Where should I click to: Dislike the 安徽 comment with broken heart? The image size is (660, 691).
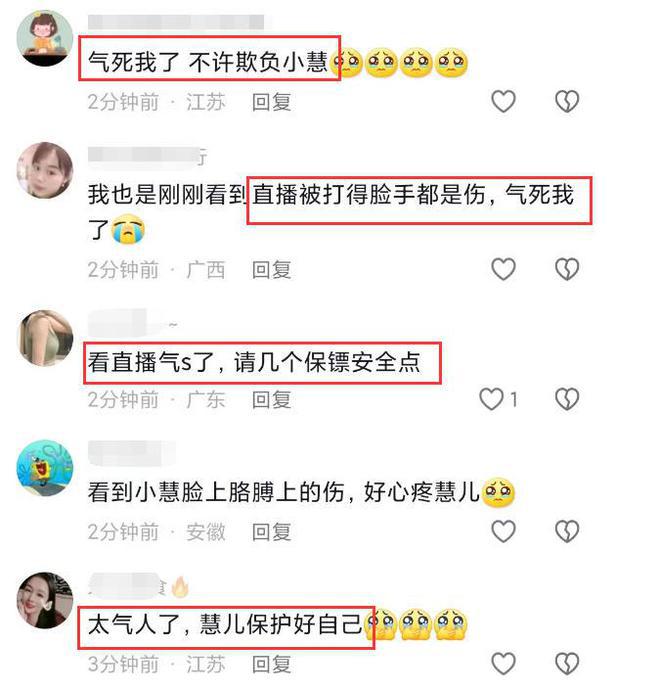click(567, 531)
